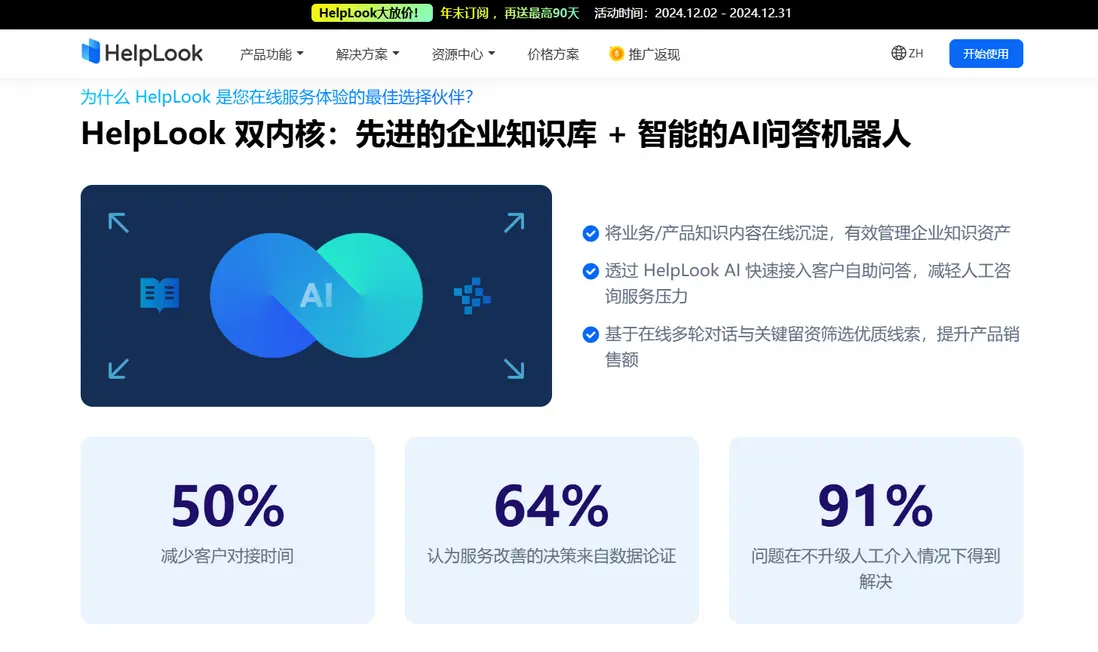Click checkmark icon beside 基于在线多轮对话
Image resolution: width=1098 pixels, height=652 pixels.
tap(590, 335)
